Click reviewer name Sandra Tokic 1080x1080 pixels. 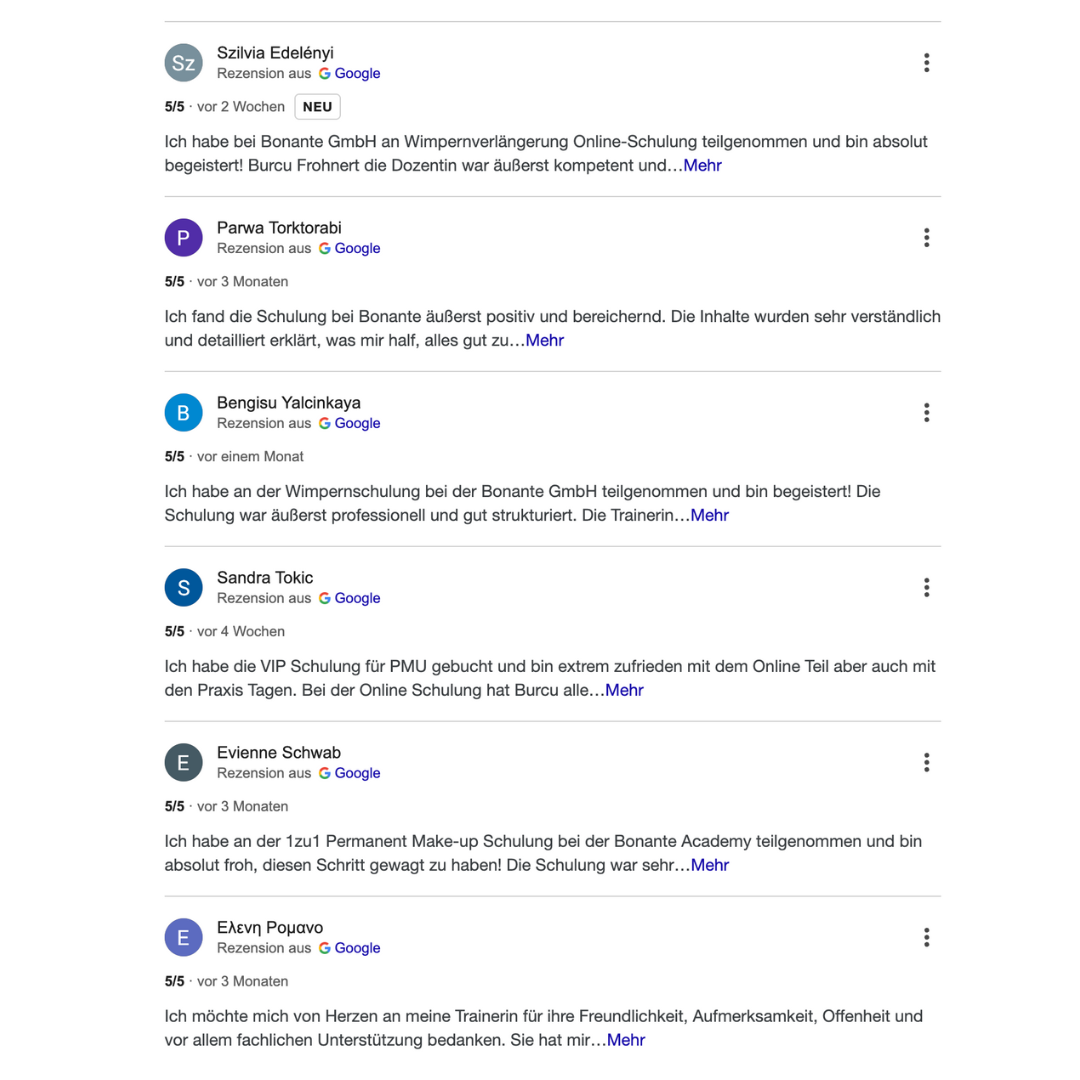click(265, 578)
